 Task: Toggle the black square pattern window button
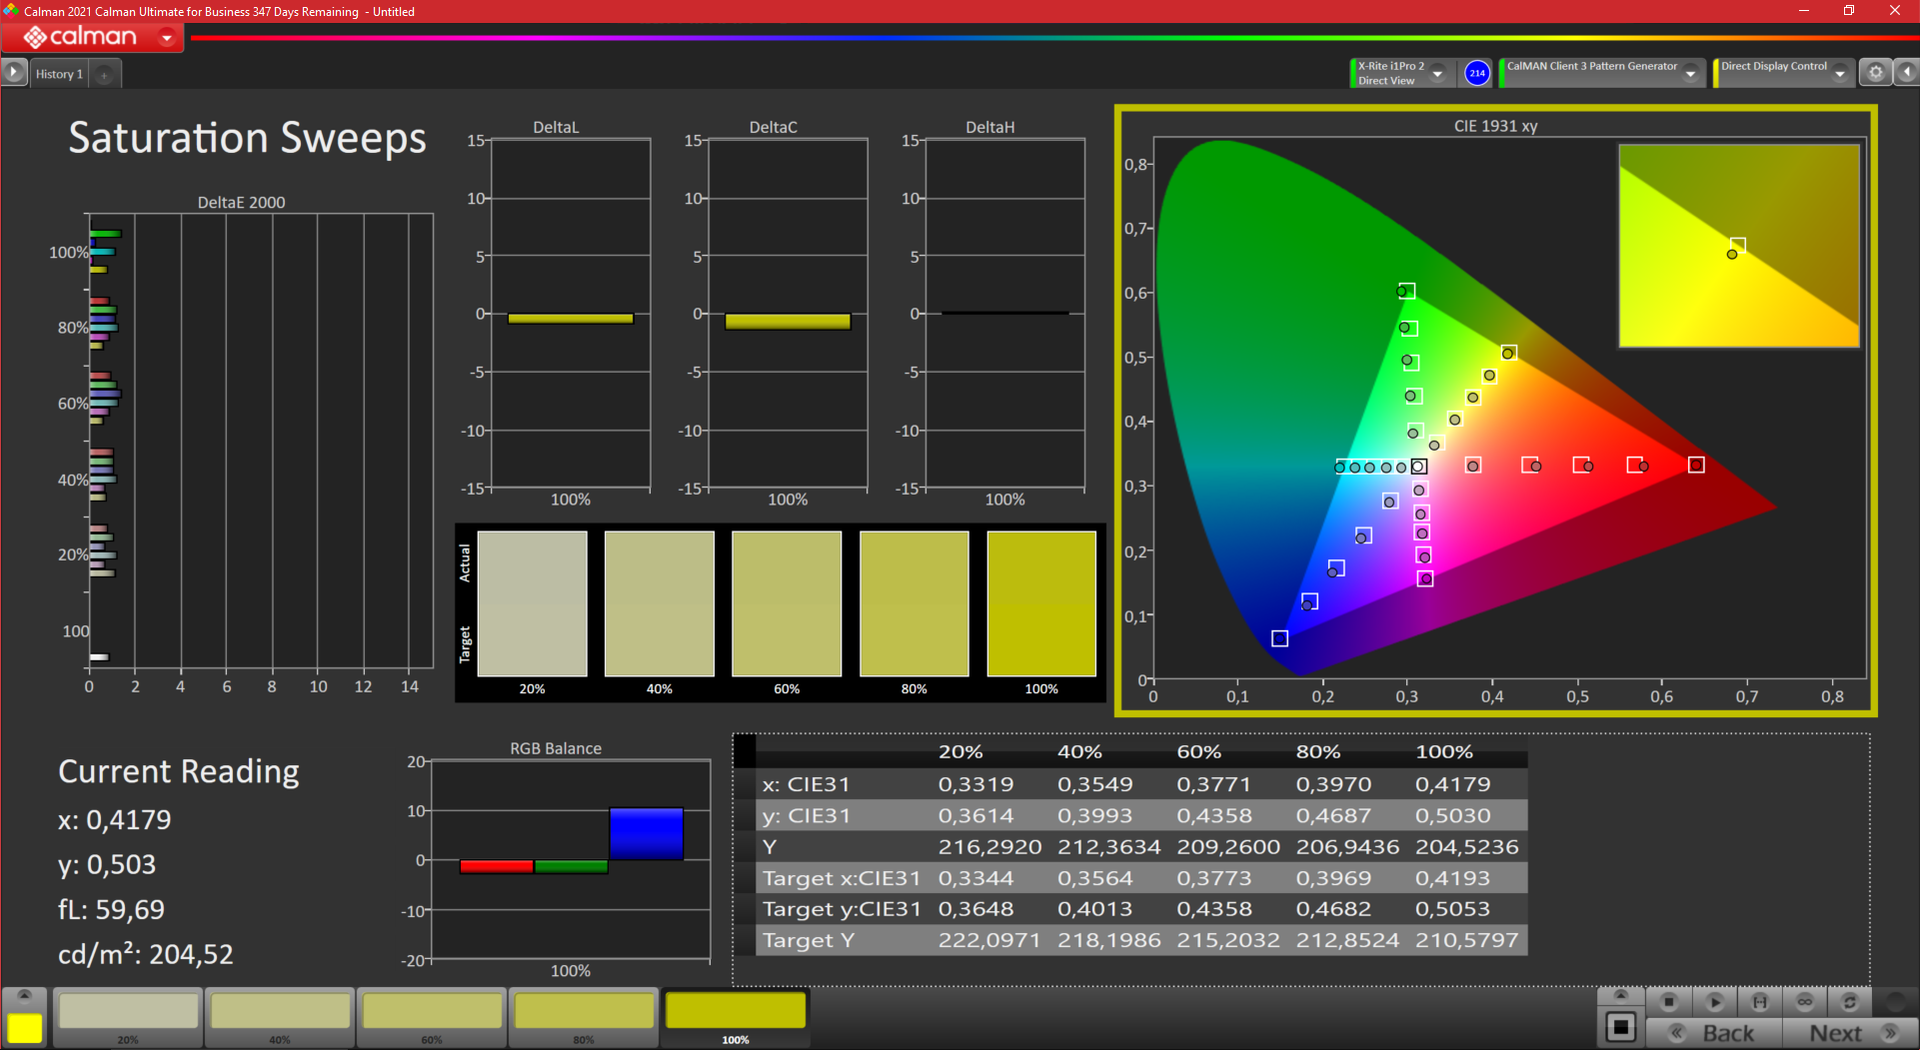click(x=1621, y=1028)
